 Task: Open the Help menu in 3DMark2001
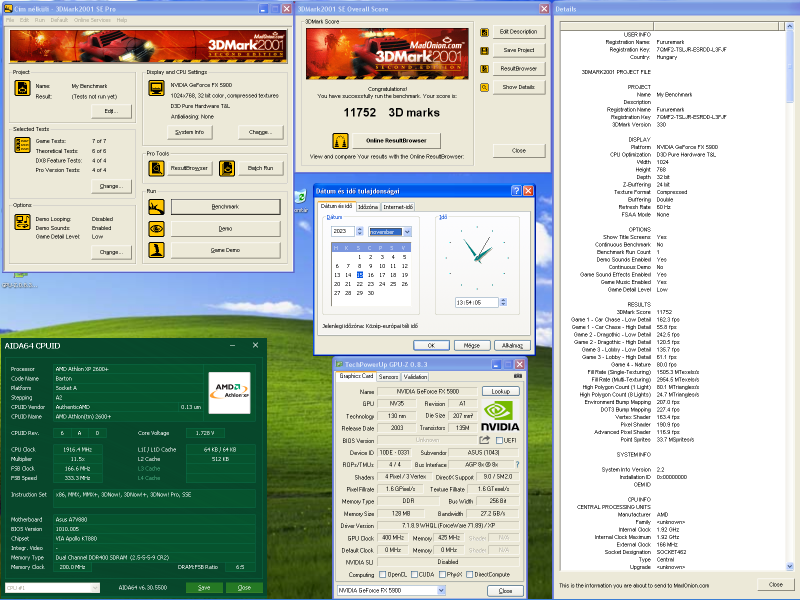pos(122,20)
